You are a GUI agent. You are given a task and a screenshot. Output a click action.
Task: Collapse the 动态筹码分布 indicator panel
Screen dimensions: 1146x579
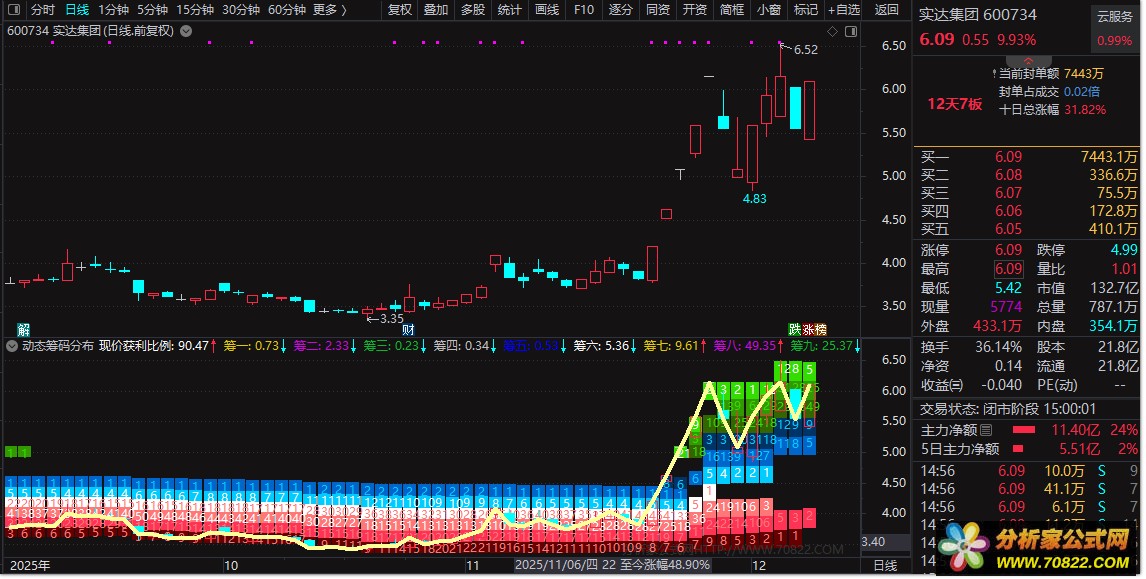(11, 346)
